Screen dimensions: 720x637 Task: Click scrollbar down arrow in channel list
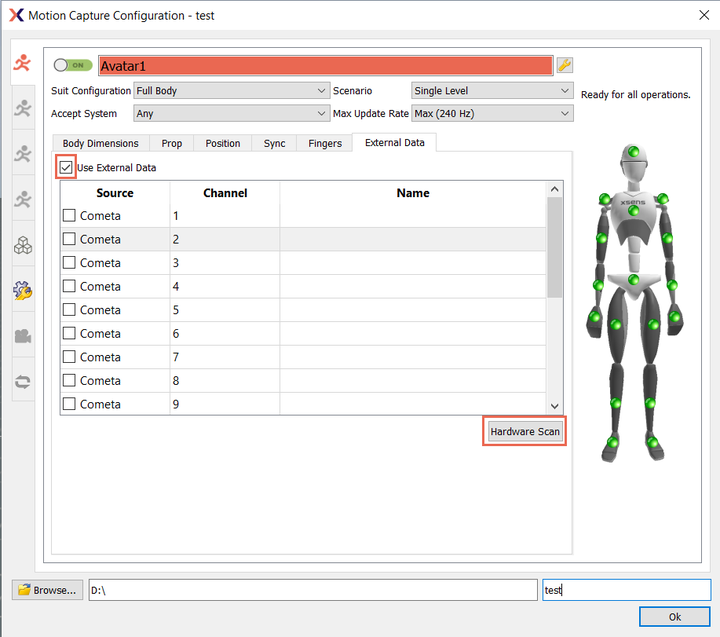(555, 406)
